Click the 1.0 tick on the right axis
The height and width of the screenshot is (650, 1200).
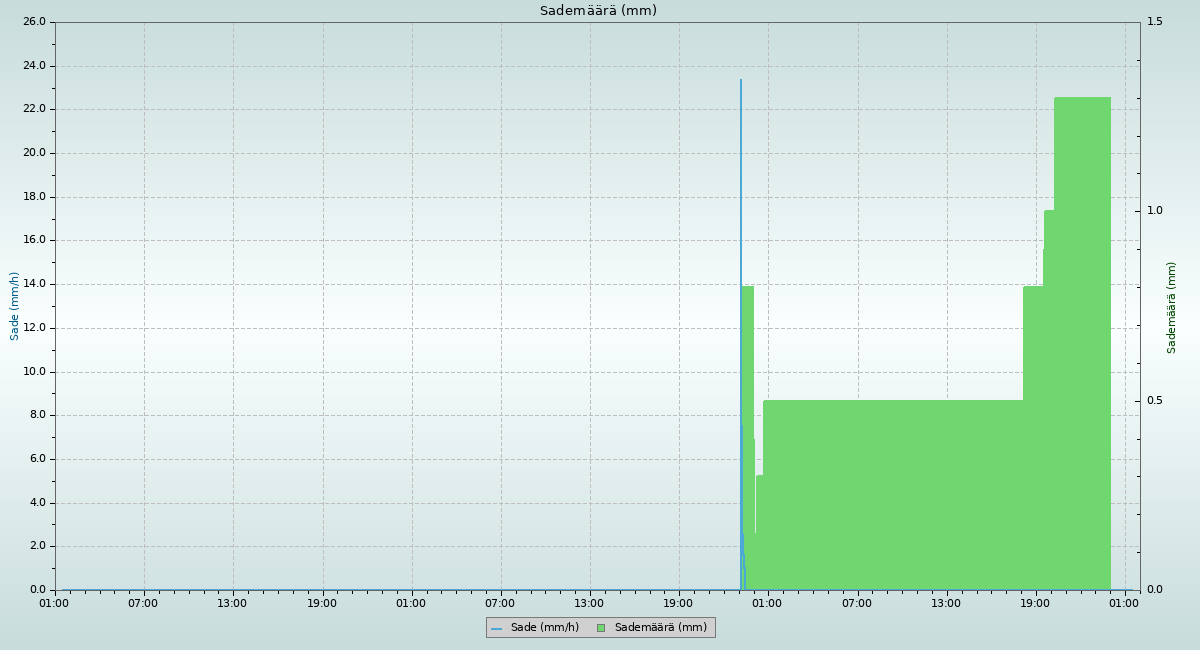point(1155,211)
